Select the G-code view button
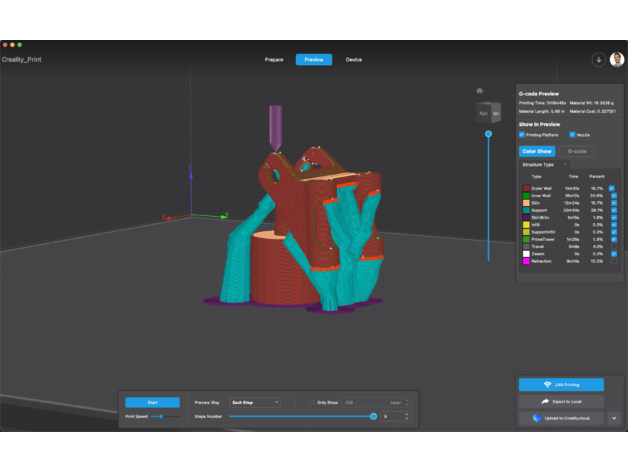 (x=577, y=151)
